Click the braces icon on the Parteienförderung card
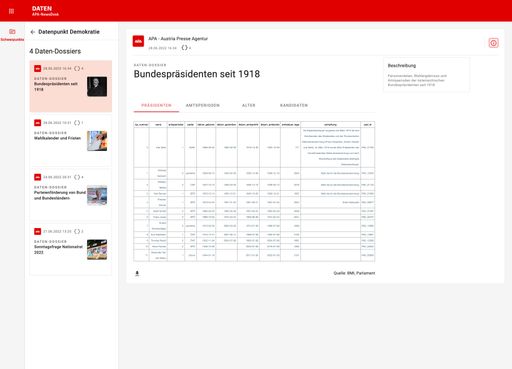Screen dimensions: 512x369 tap(77, 177)
